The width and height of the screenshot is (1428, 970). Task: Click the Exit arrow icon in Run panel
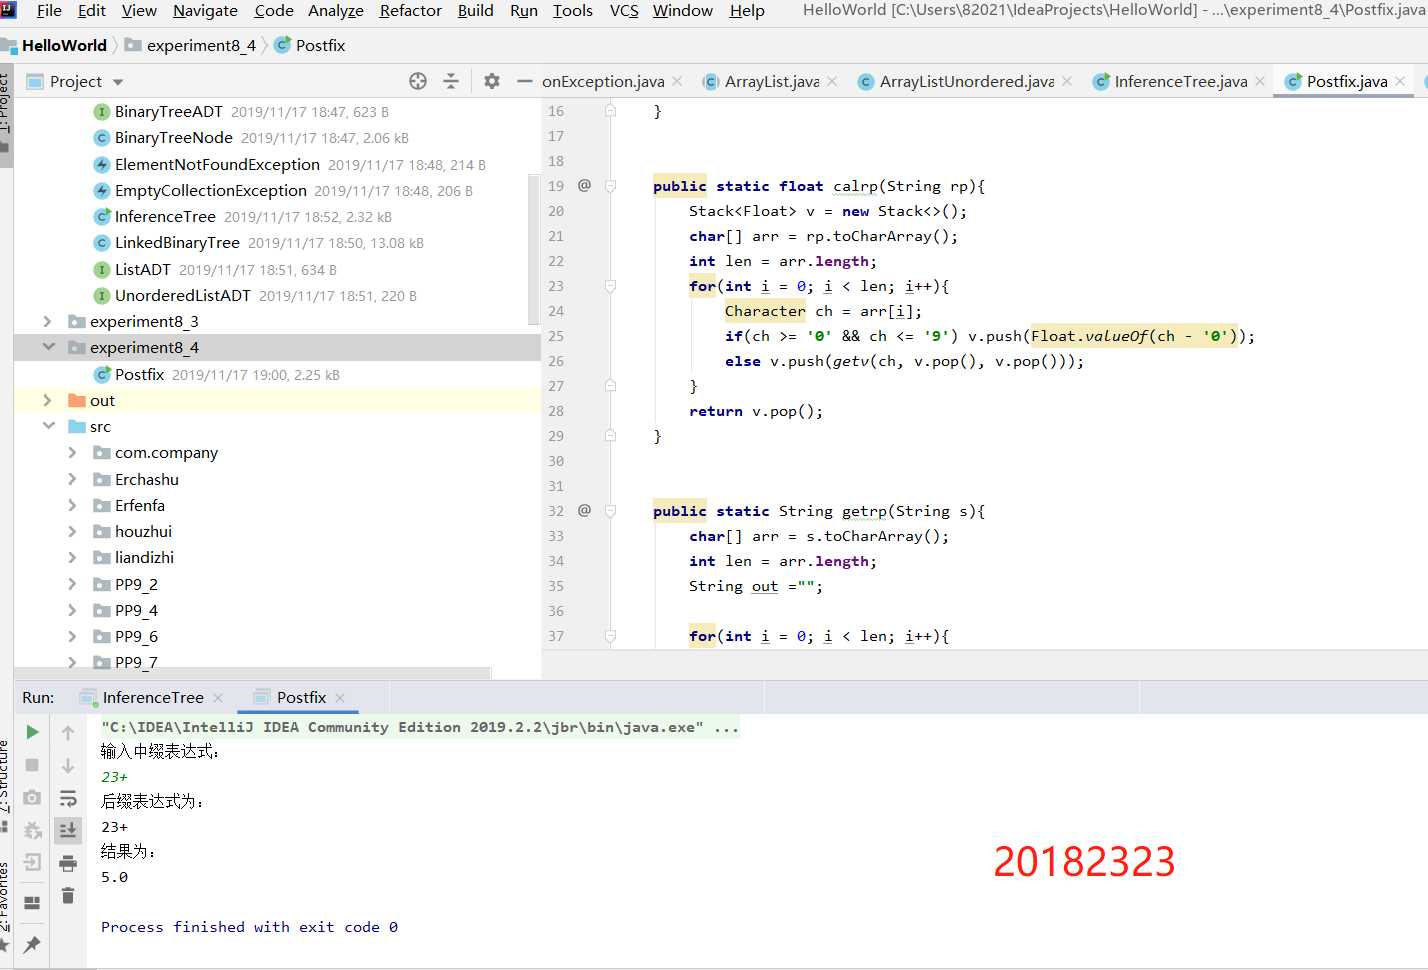click(32, 862)
